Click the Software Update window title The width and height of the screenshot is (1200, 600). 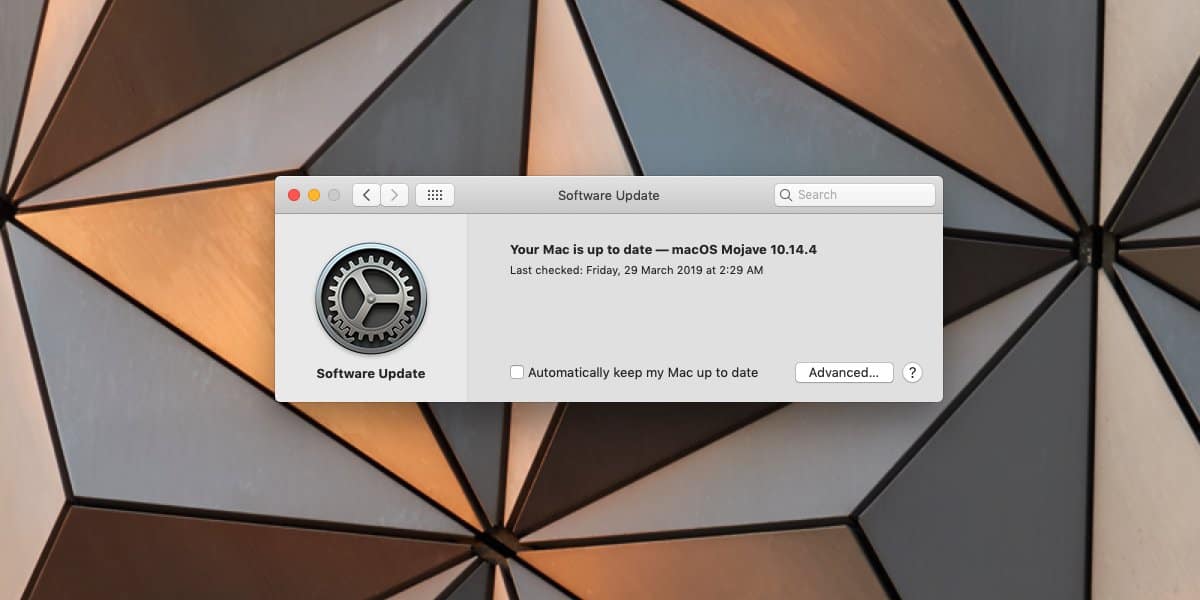609,195
